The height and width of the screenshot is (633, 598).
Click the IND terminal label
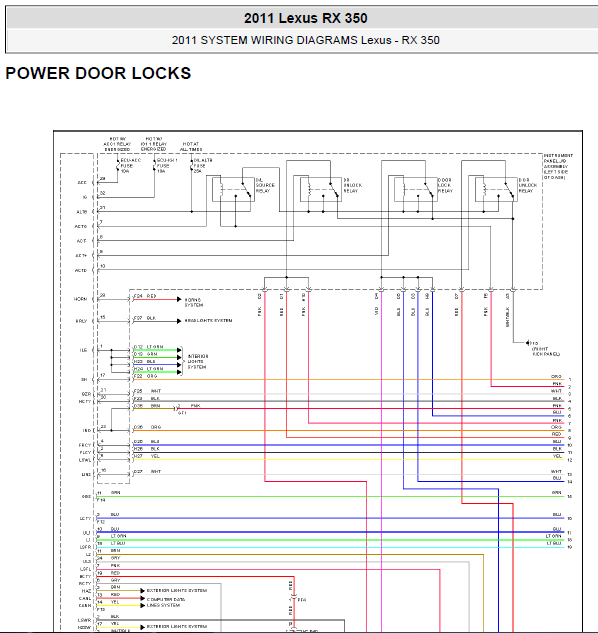tap(86, 431)
